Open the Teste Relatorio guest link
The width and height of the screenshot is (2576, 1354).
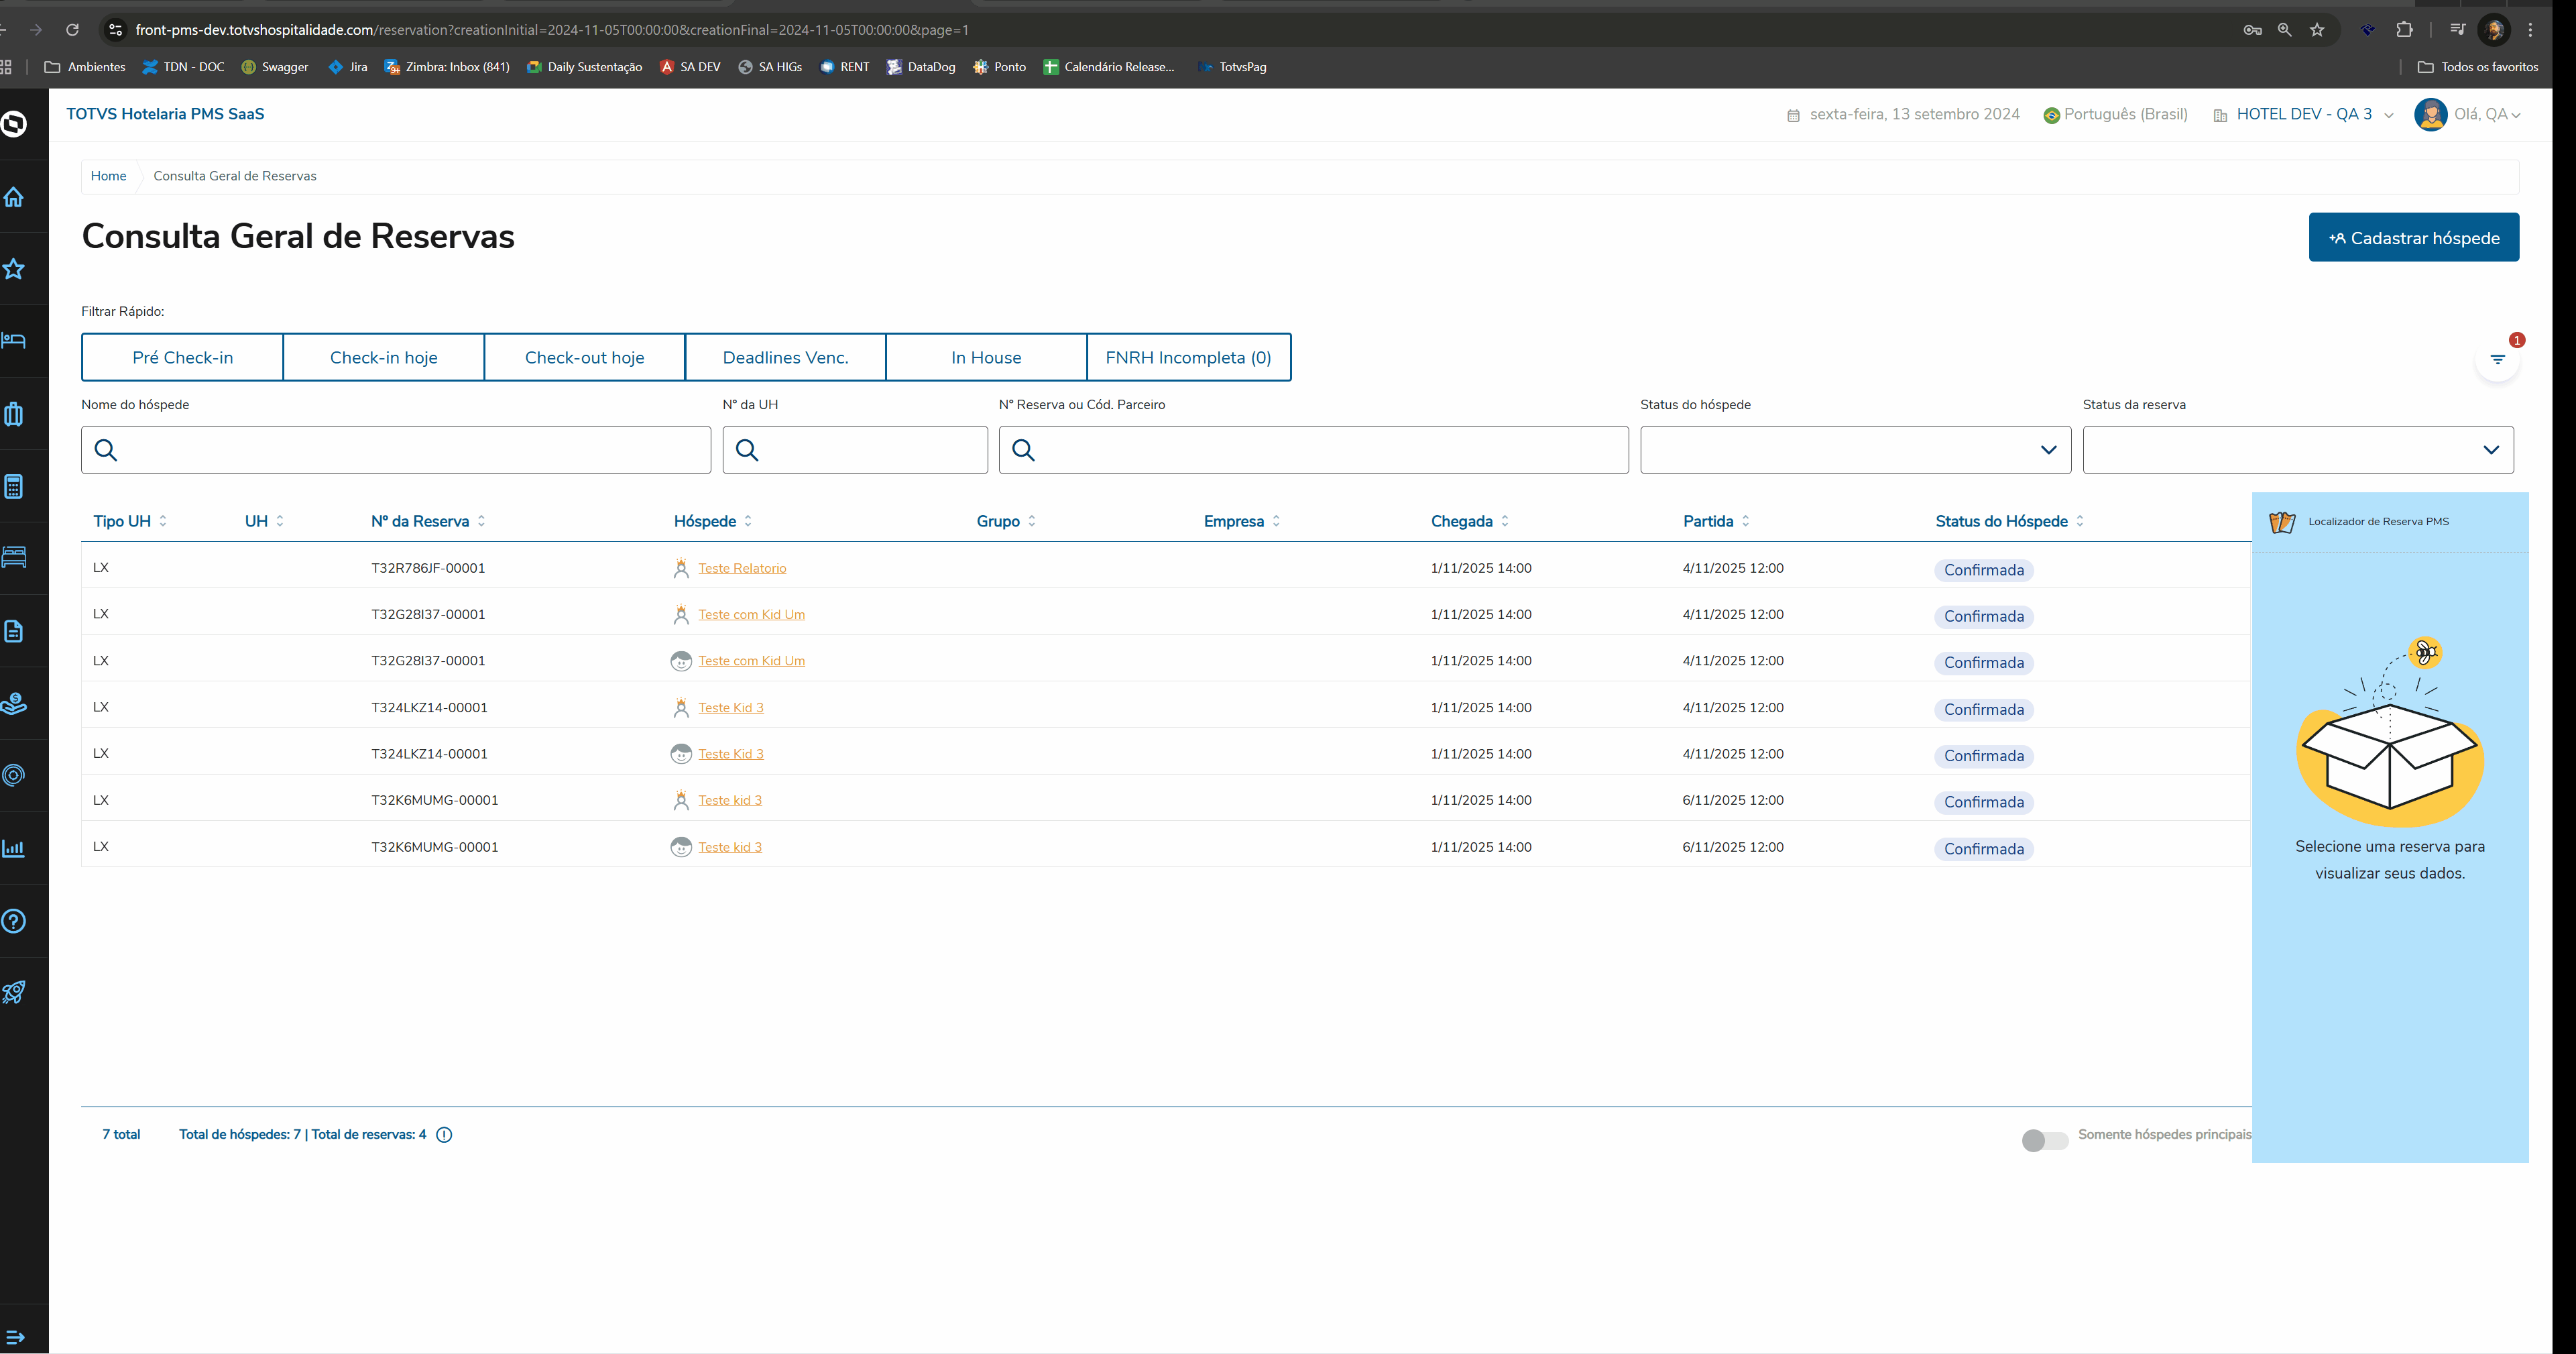click(x=742, y=568)
